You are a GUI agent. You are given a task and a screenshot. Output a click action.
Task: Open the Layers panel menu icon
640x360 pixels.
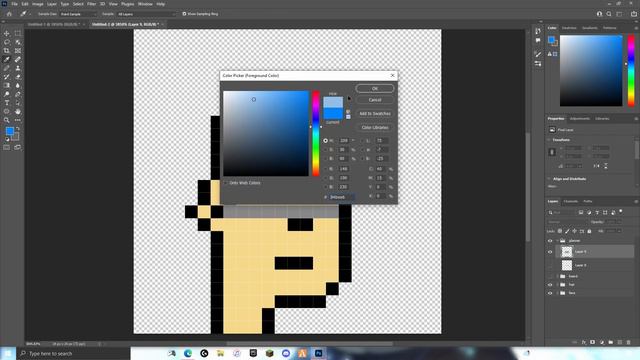(x=636, y=201)
